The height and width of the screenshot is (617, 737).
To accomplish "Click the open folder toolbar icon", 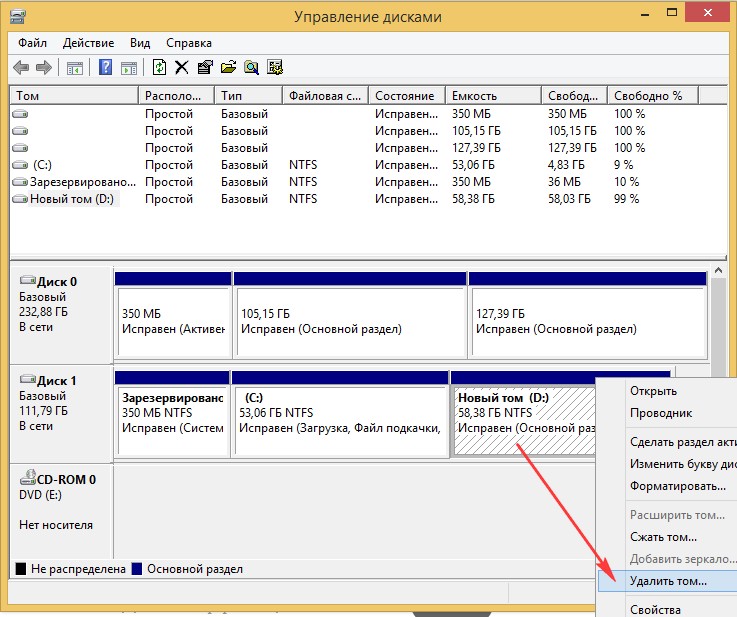I will click(228, 68).
